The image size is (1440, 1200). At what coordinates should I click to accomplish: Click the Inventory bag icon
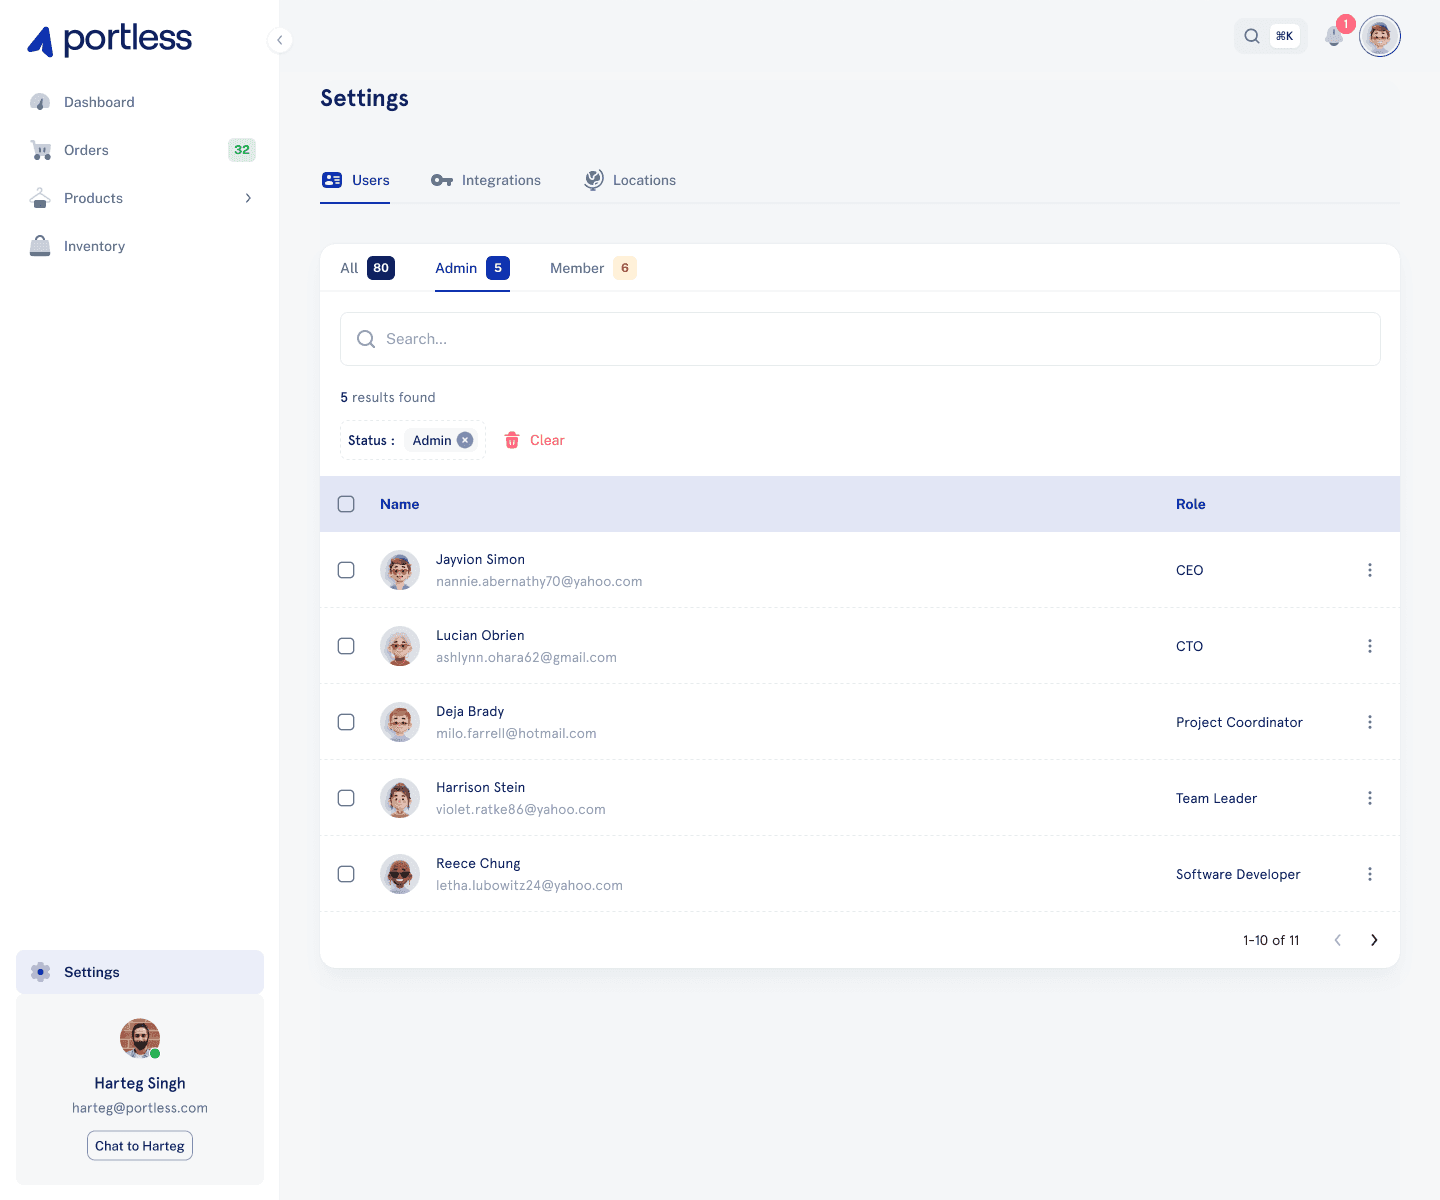click(x=40, y=246)
